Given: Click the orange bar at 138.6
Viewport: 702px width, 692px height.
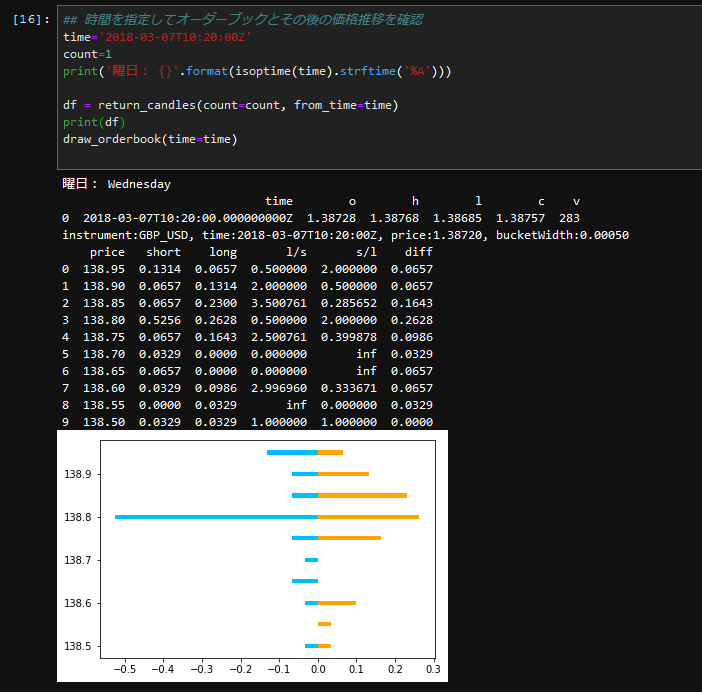Looking at the screenshot, I should (337, 603).
